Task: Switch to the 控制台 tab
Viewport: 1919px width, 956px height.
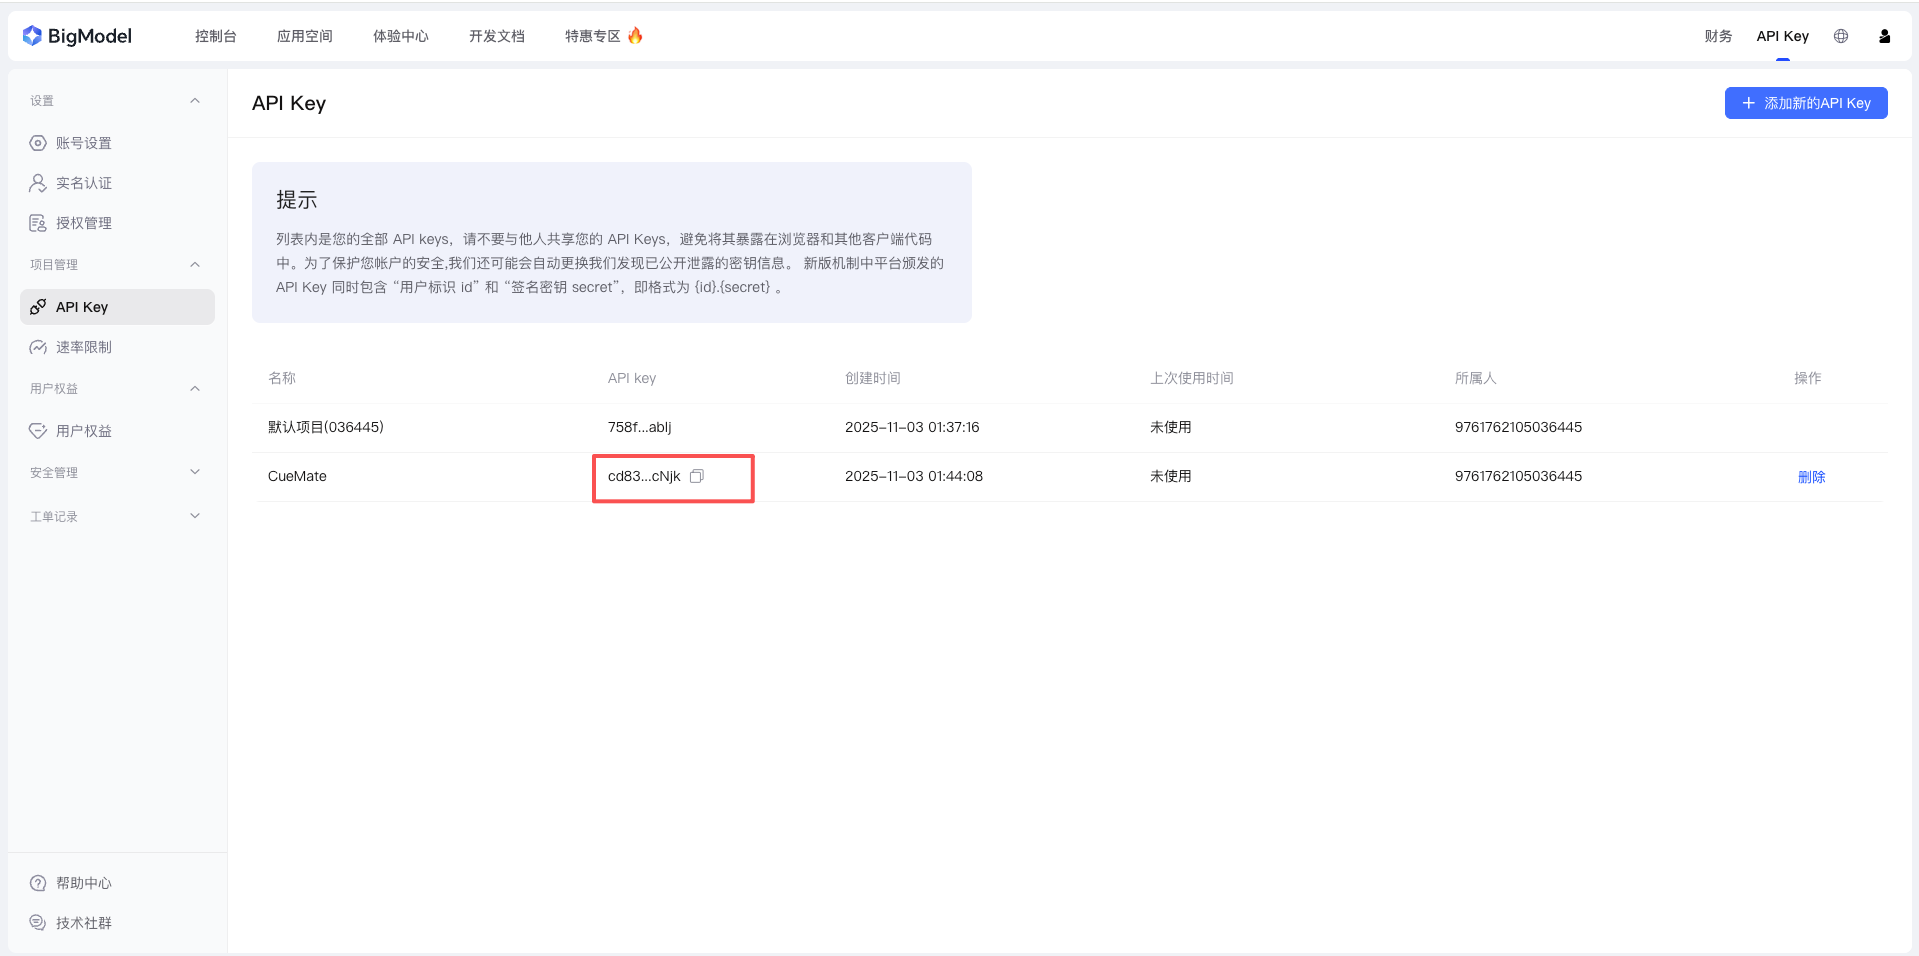Action: 216,35
